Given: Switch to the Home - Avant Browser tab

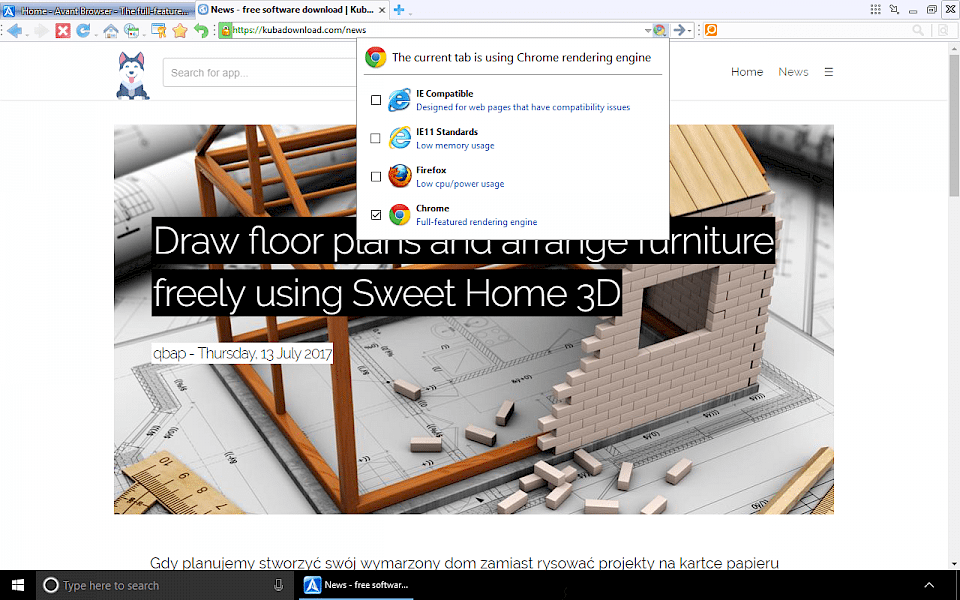Looking at the screenshot, I should pos(98,10).
